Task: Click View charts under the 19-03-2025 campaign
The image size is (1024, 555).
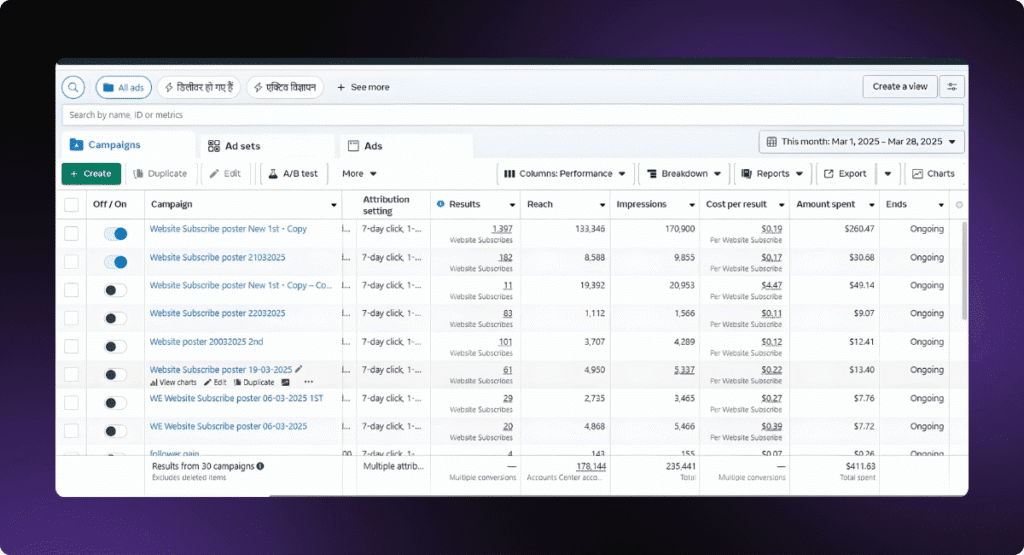Action: (x=173, y=382)
